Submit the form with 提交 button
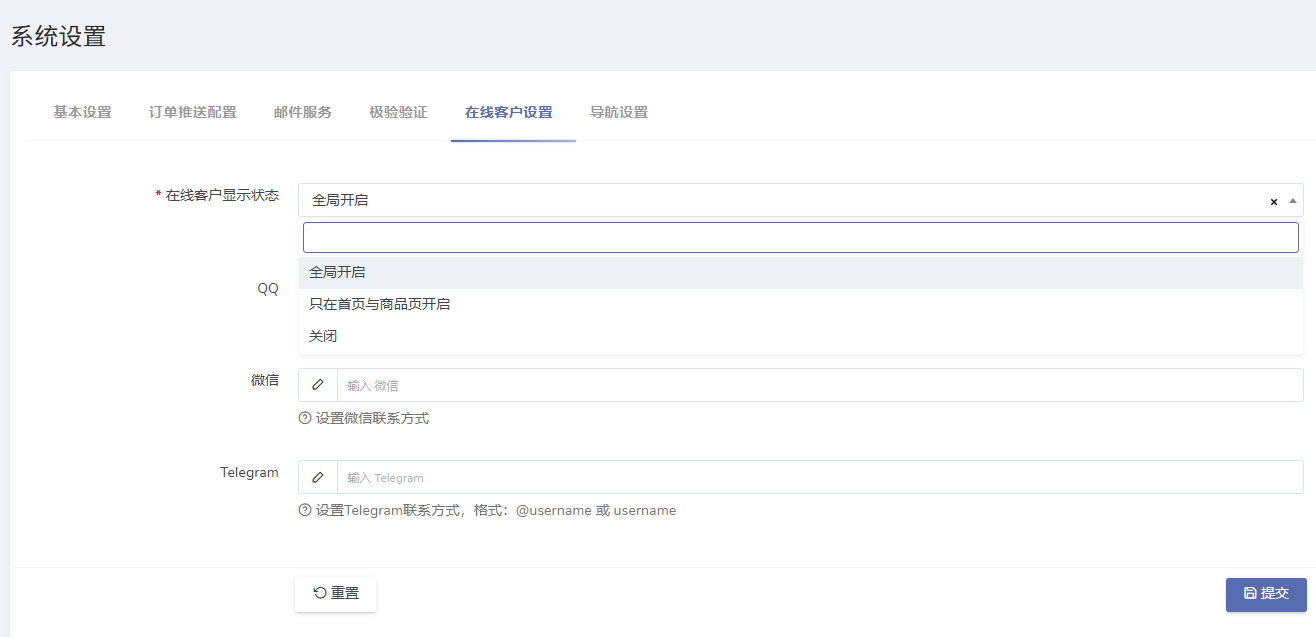Image resolution: width=1316 pixels, height=637 pixels. pos(1265,594)
